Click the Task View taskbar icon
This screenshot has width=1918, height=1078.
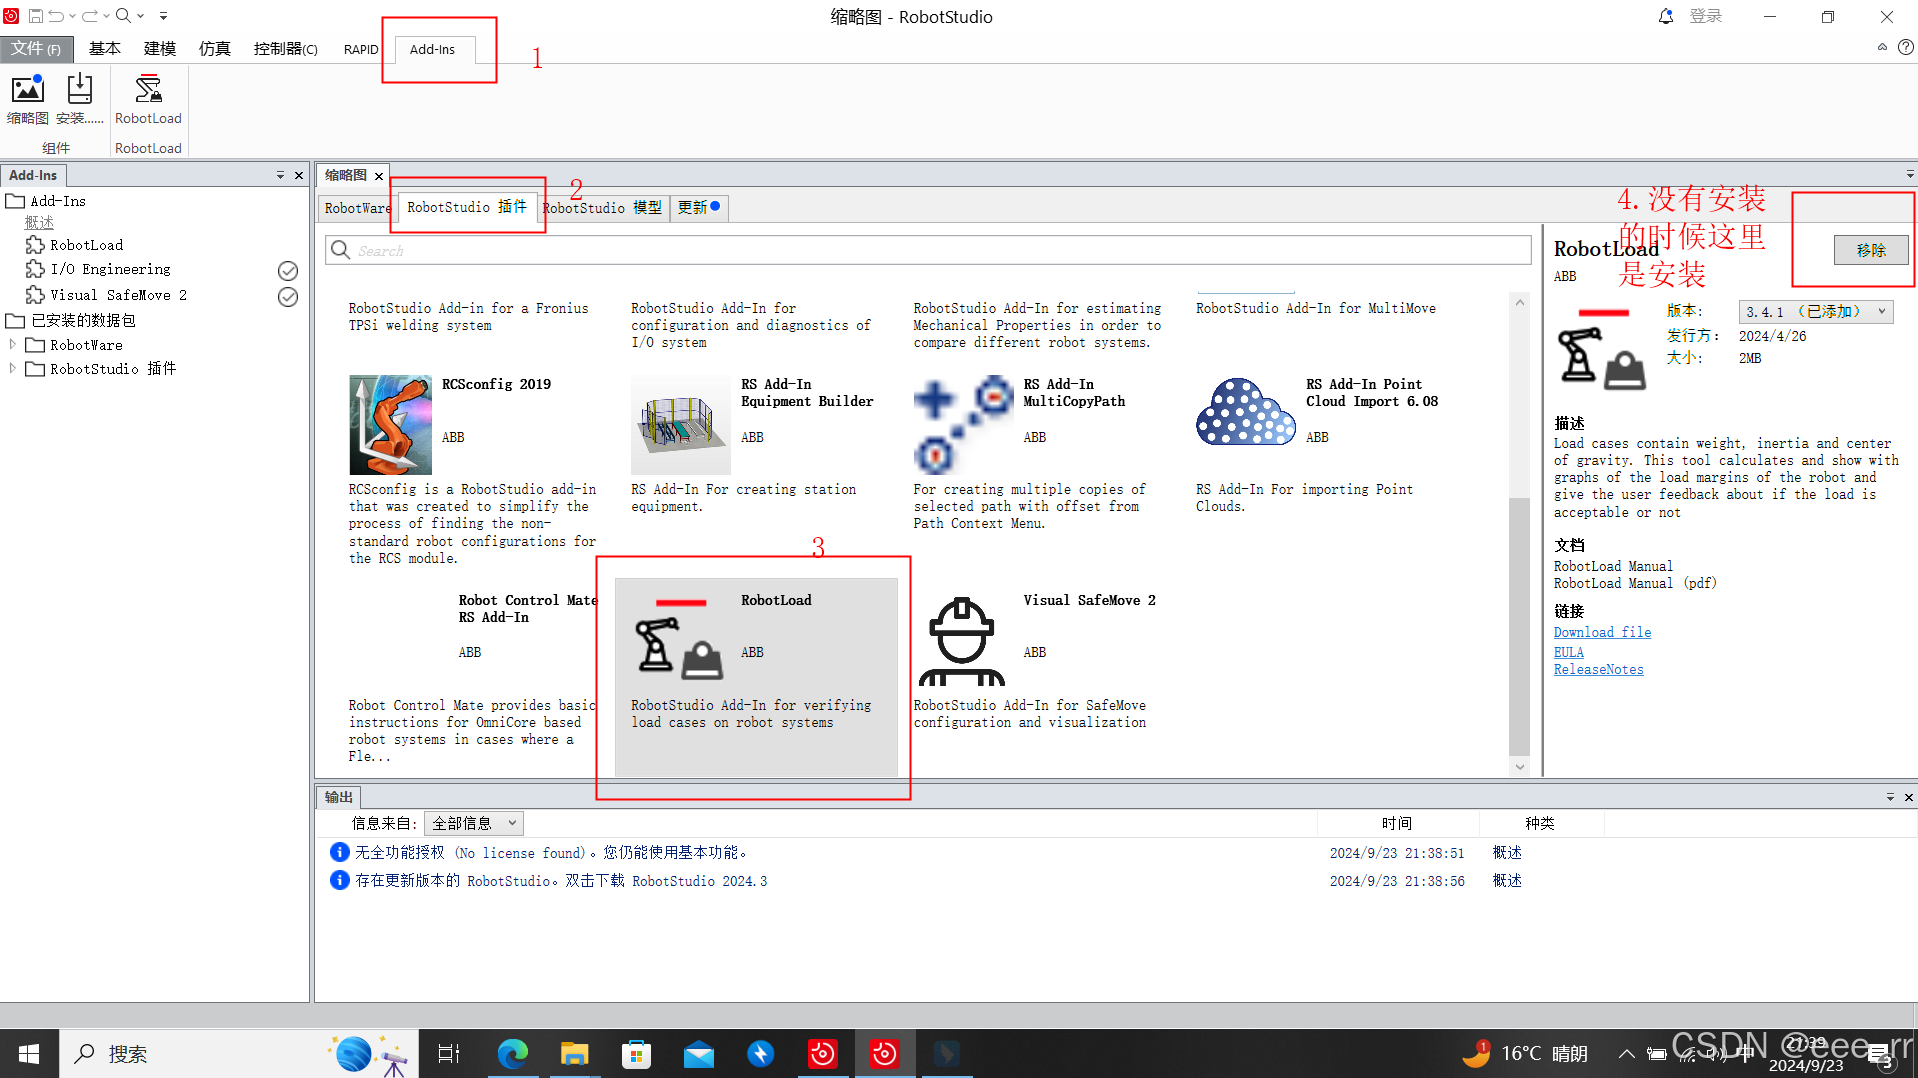tap(448, 1054)
